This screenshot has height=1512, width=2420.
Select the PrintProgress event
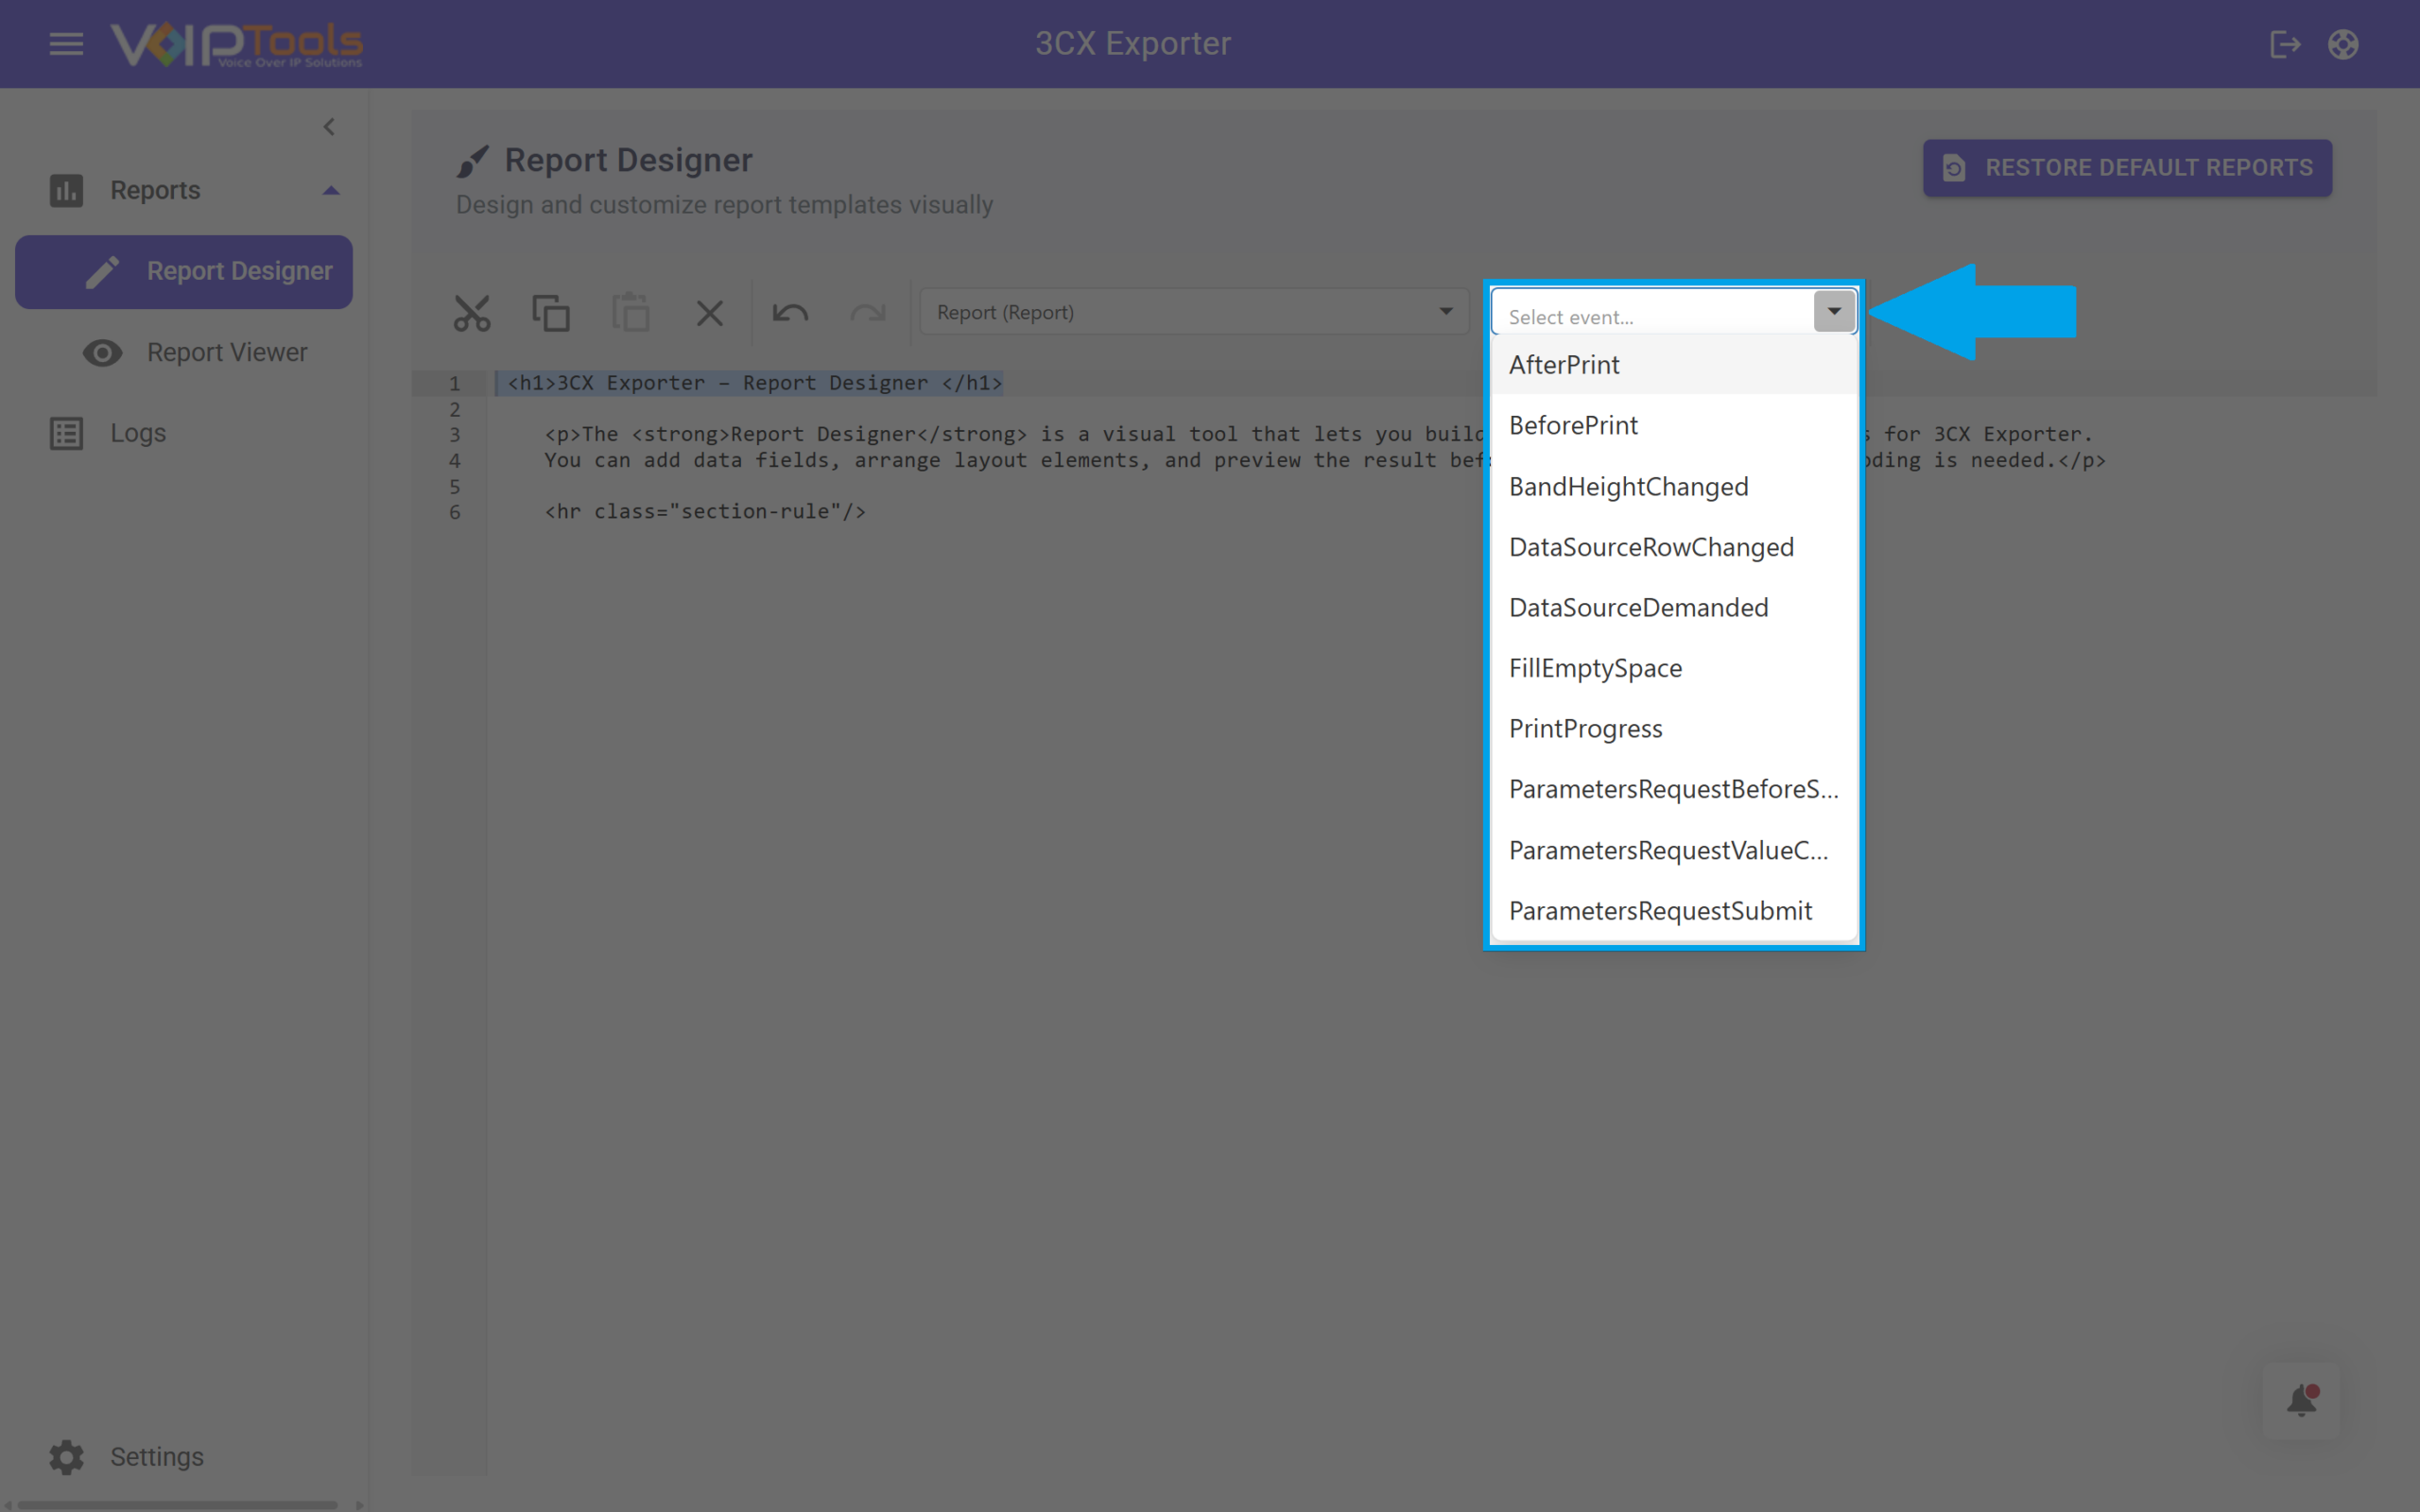coord(1674,729)
